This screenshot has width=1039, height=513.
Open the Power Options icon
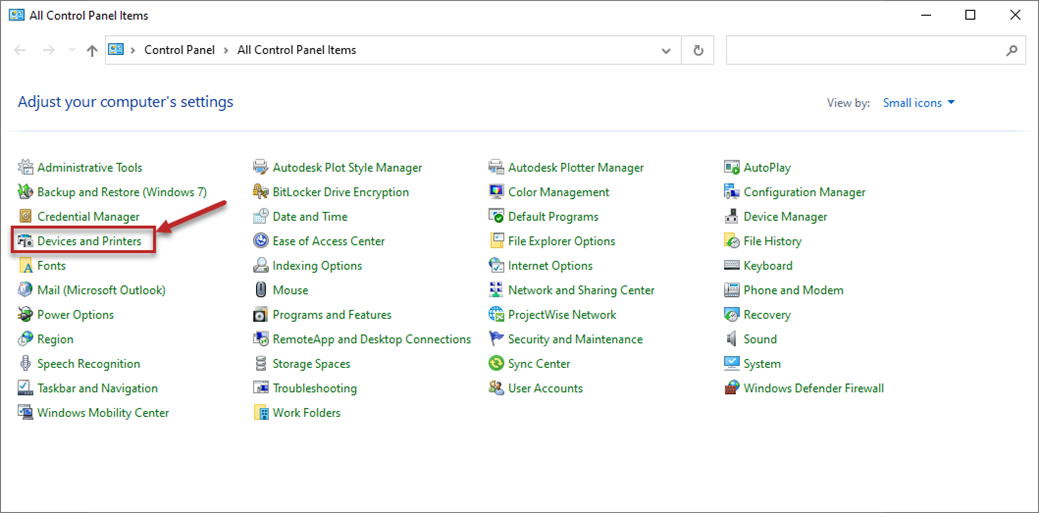(x=25, y=315)
